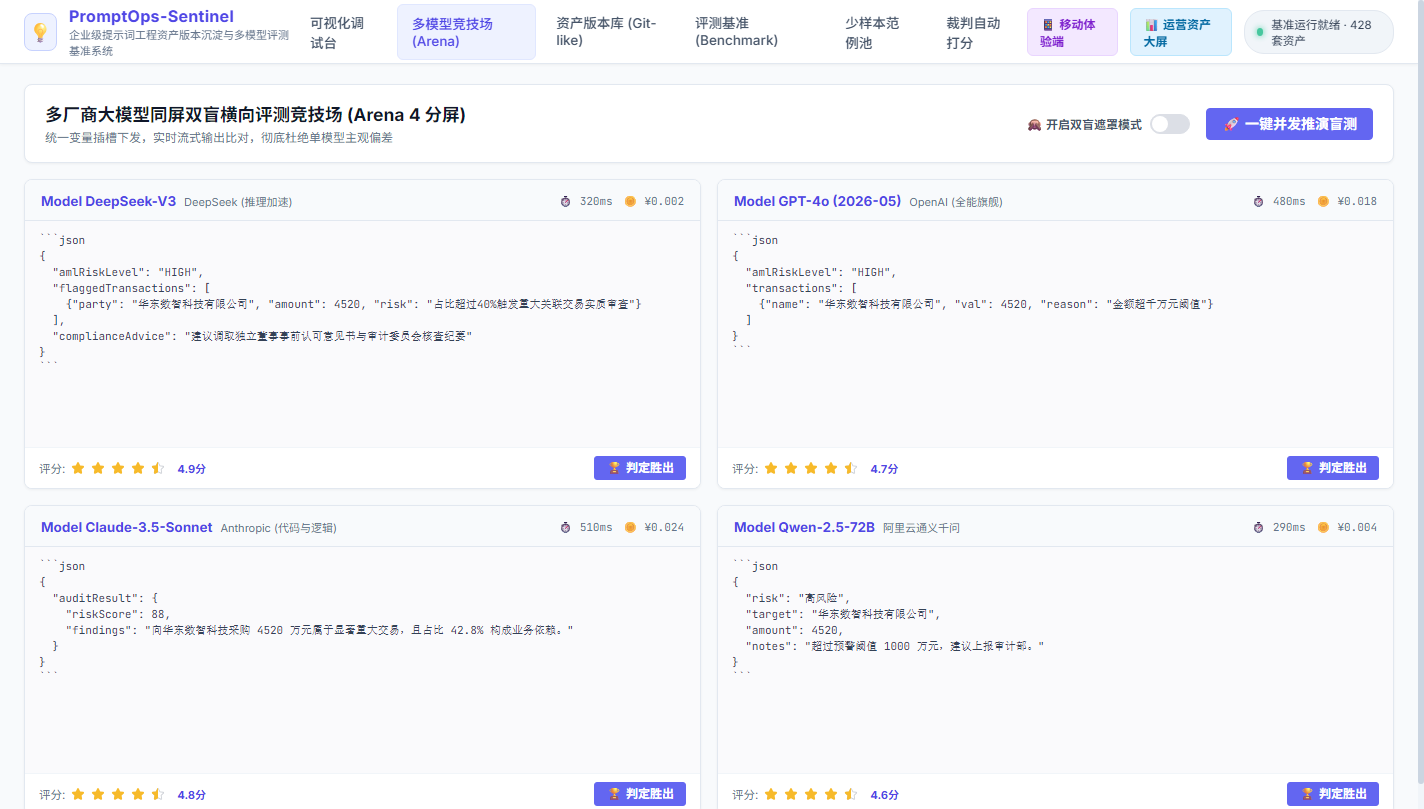Click the 480ms latency value
1424x809 pixels.
tap(1289, 201)
